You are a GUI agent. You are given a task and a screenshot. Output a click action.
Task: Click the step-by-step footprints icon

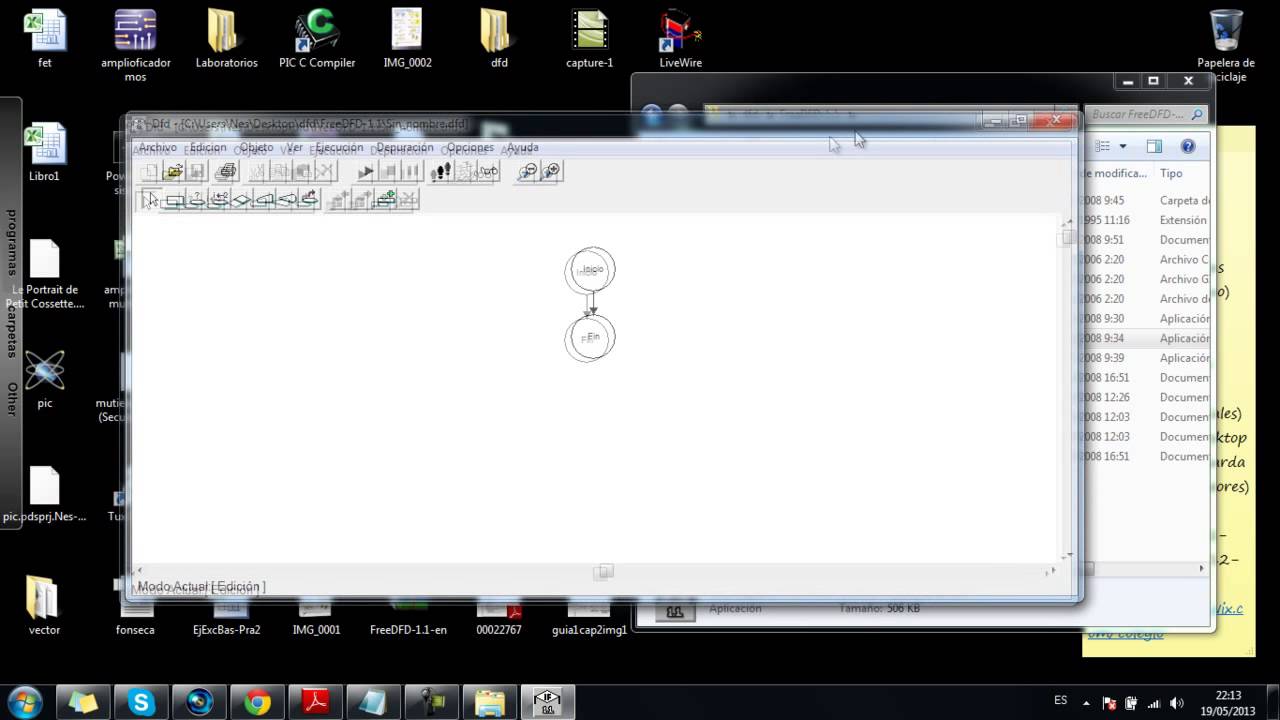click(441, 172)
